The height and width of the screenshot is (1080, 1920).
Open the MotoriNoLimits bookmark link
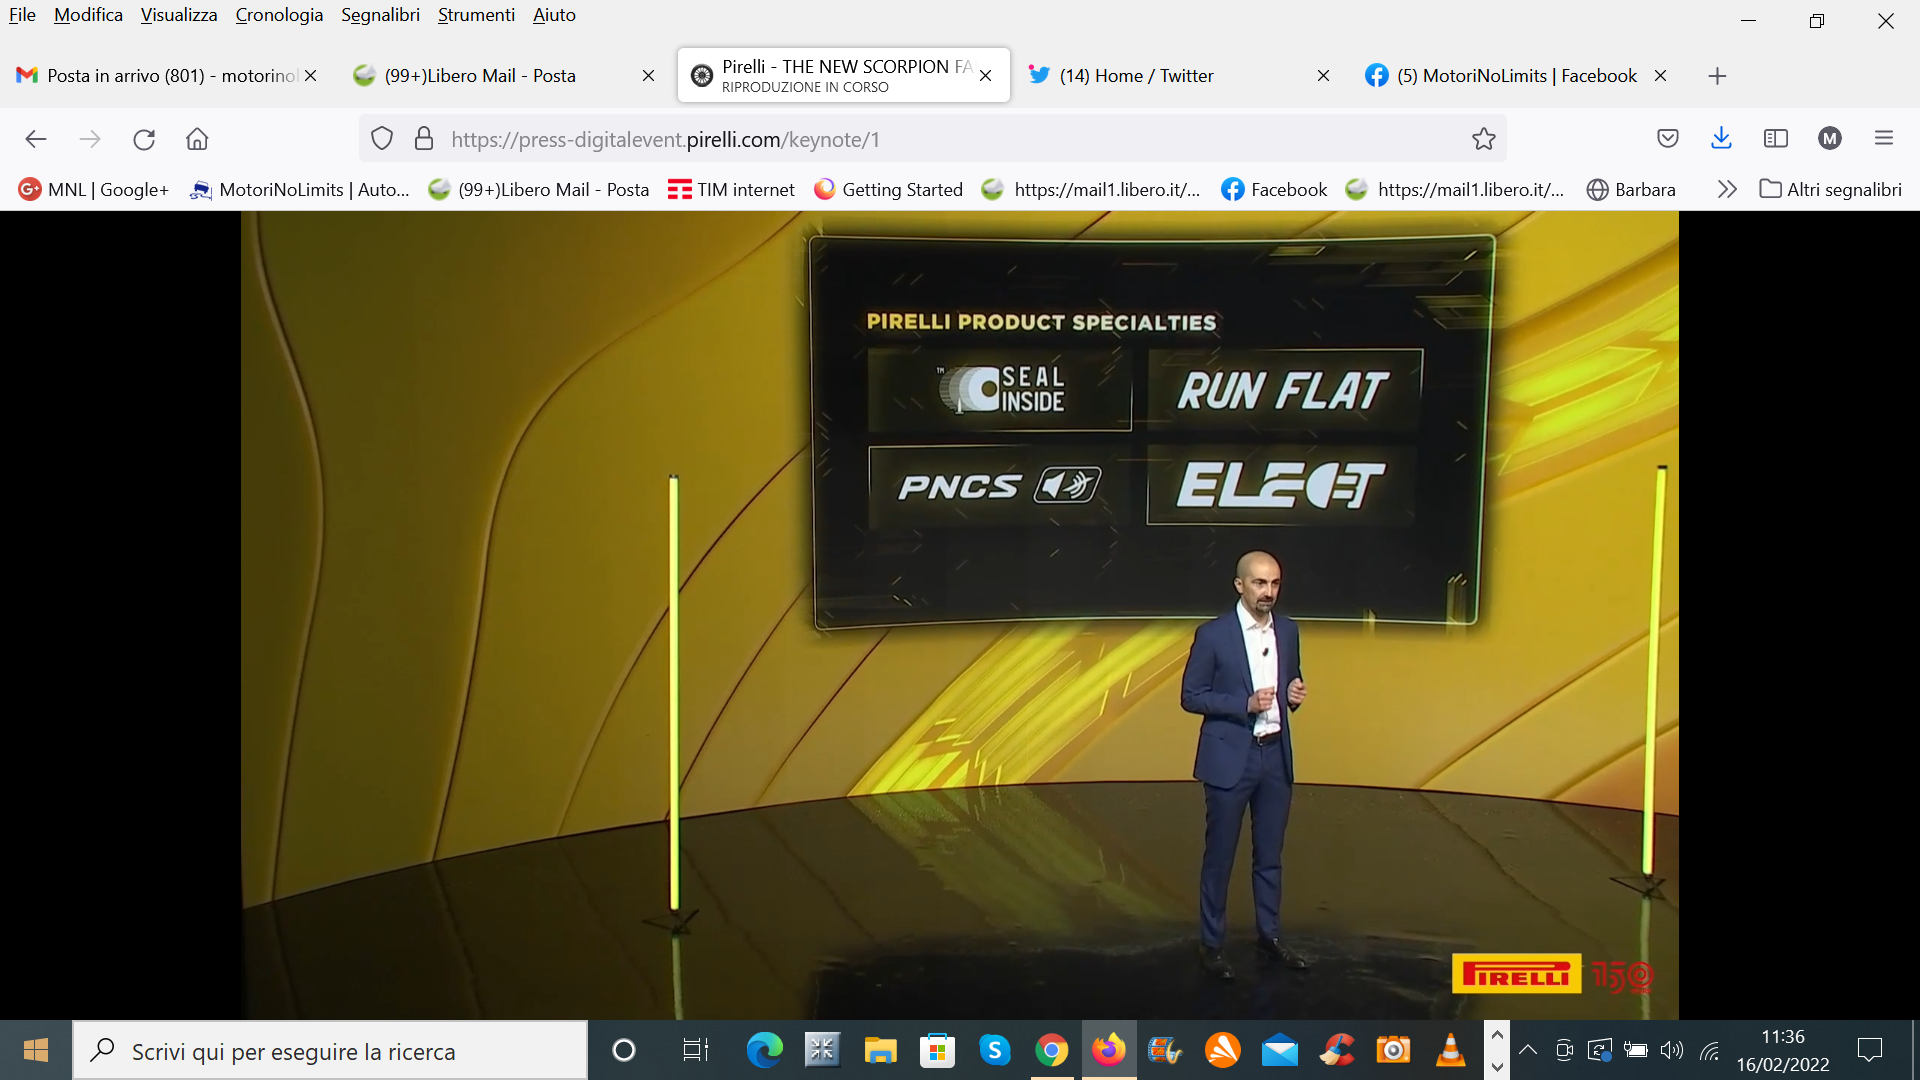300,189
